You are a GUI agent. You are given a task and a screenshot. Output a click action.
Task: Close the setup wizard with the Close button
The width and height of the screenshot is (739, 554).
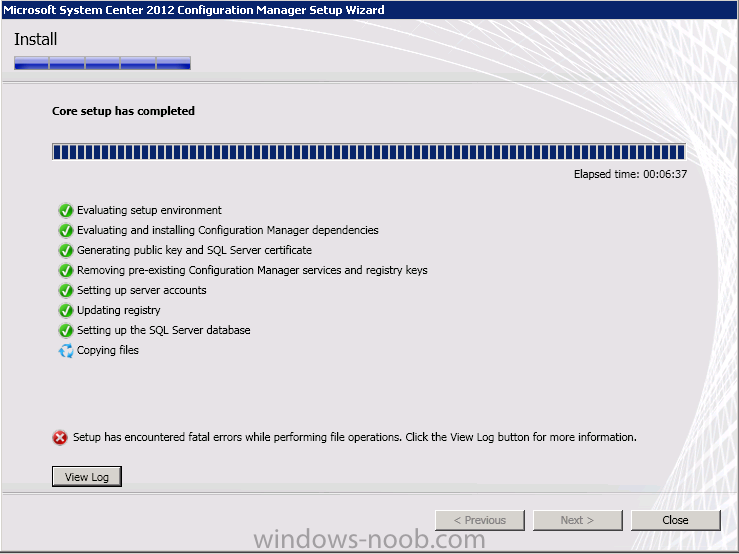(675, 520)
